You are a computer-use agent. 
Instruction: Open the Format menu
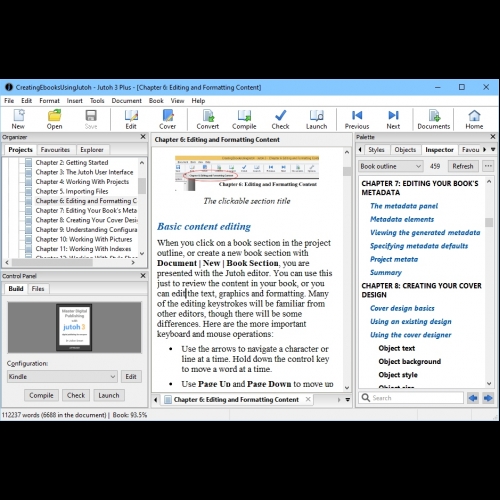[49, 101]
